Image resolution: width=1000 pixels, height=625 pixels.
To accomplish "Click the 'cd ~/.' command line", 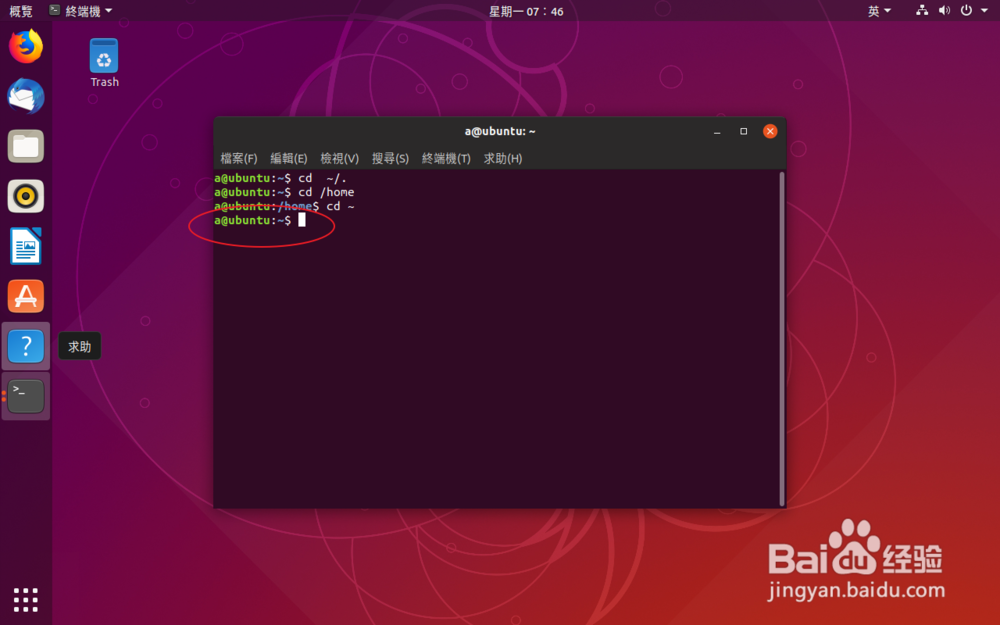I will coord(281,178).
